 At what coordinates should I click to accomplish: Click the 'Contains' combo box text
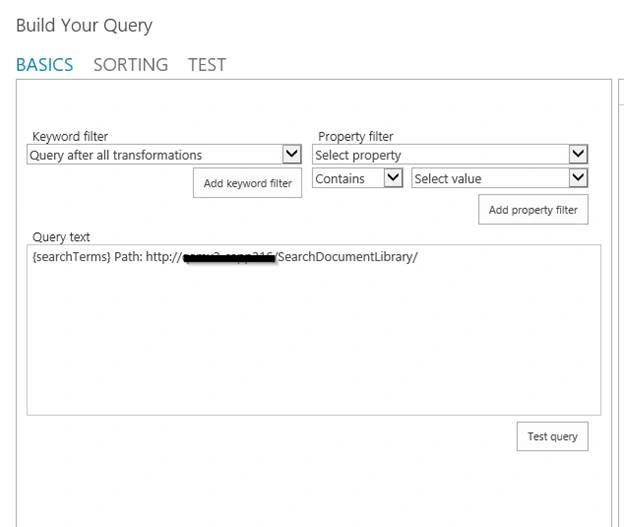pos(340,179)
